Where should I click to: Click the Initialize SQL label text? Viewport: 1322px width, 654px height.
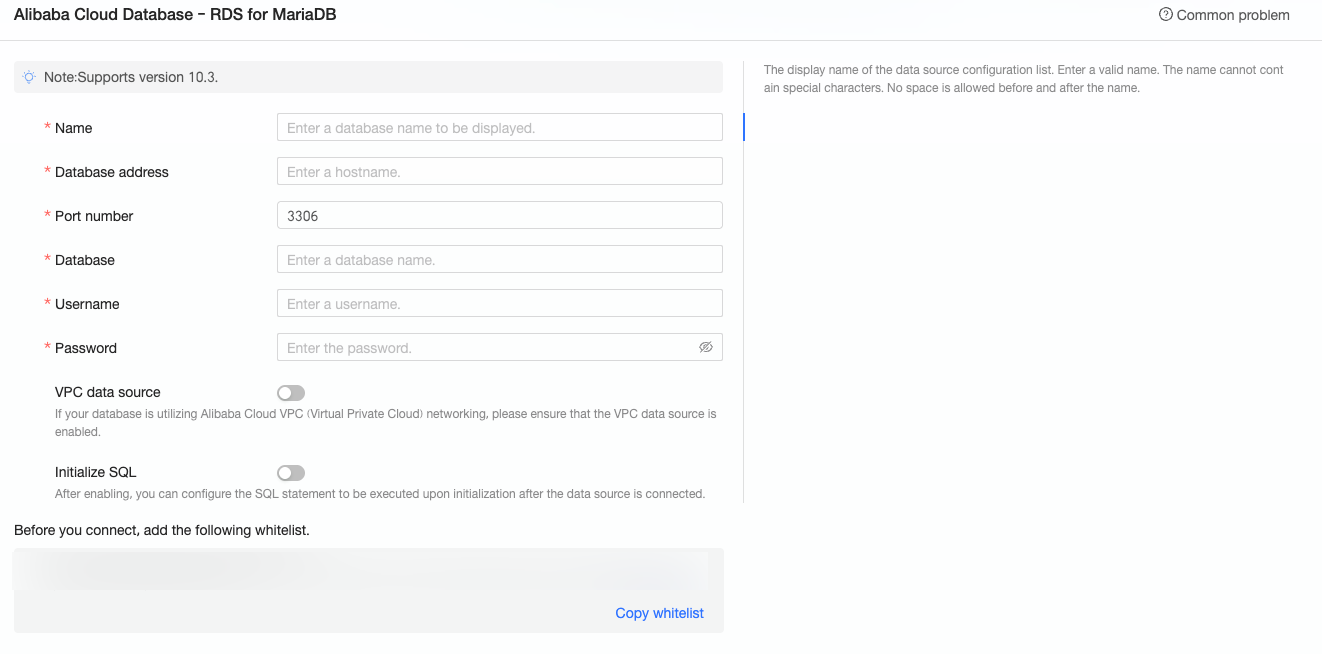tap(96, 472)
